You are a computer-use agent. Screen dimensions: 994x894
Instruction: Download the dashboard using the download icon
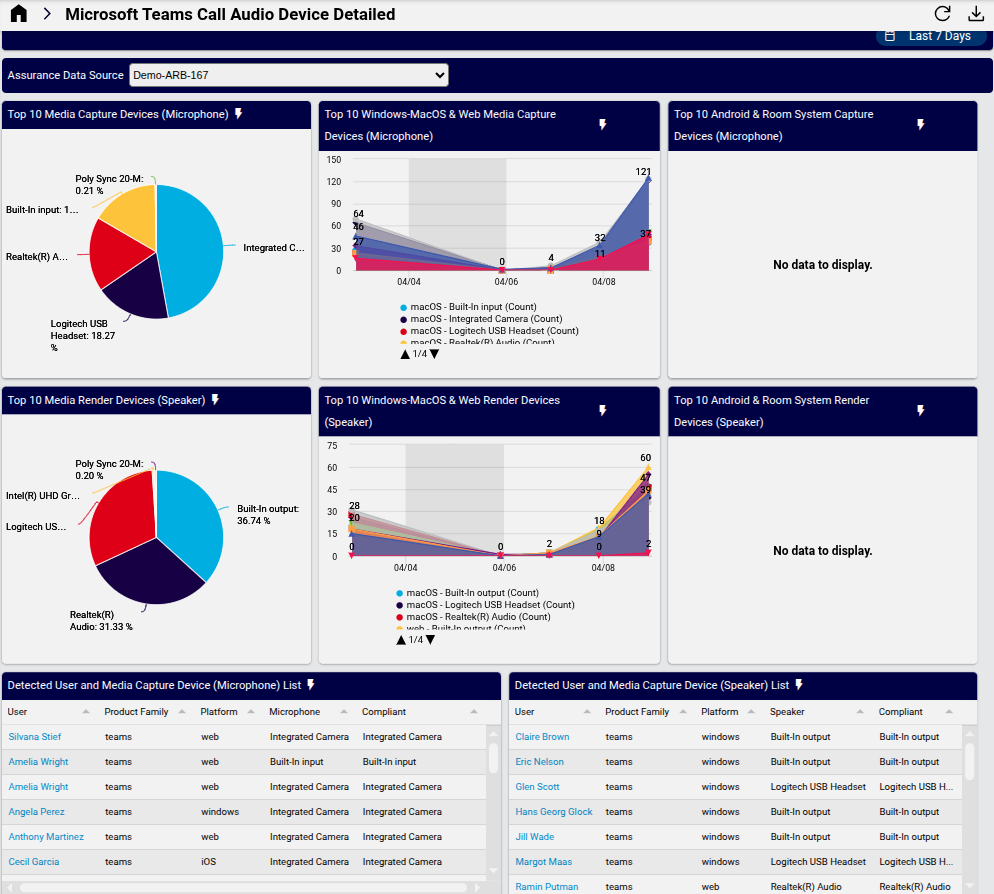[976, 14]
